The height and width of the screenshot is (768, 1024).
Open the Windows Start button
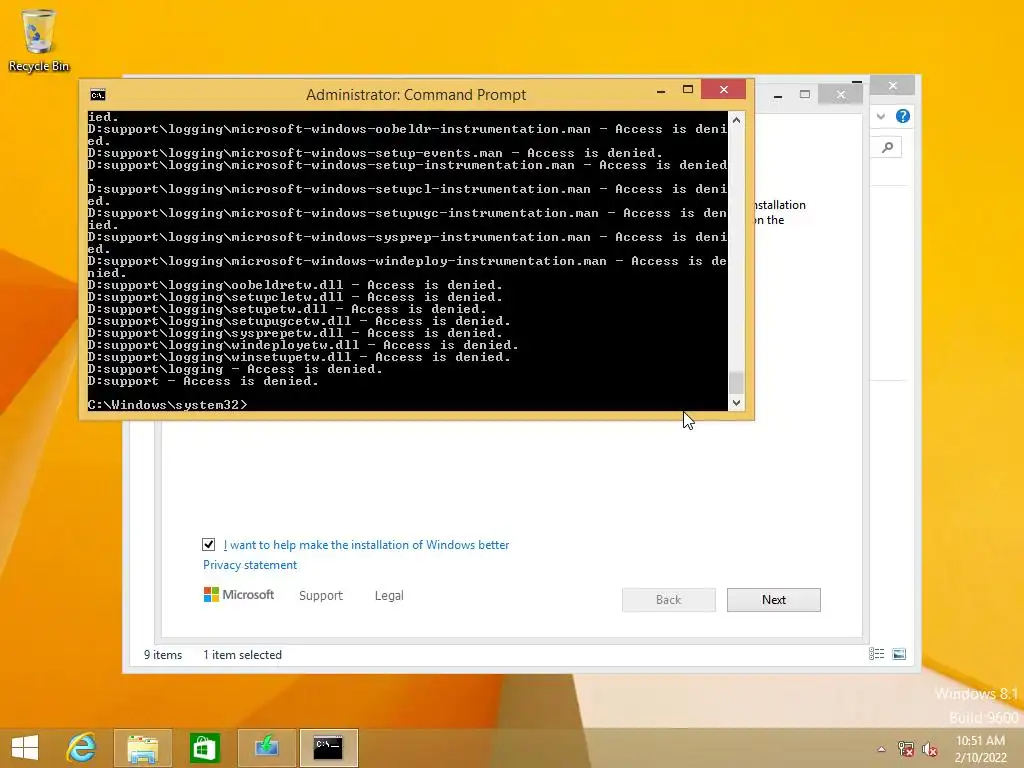[x=25, y=747]
